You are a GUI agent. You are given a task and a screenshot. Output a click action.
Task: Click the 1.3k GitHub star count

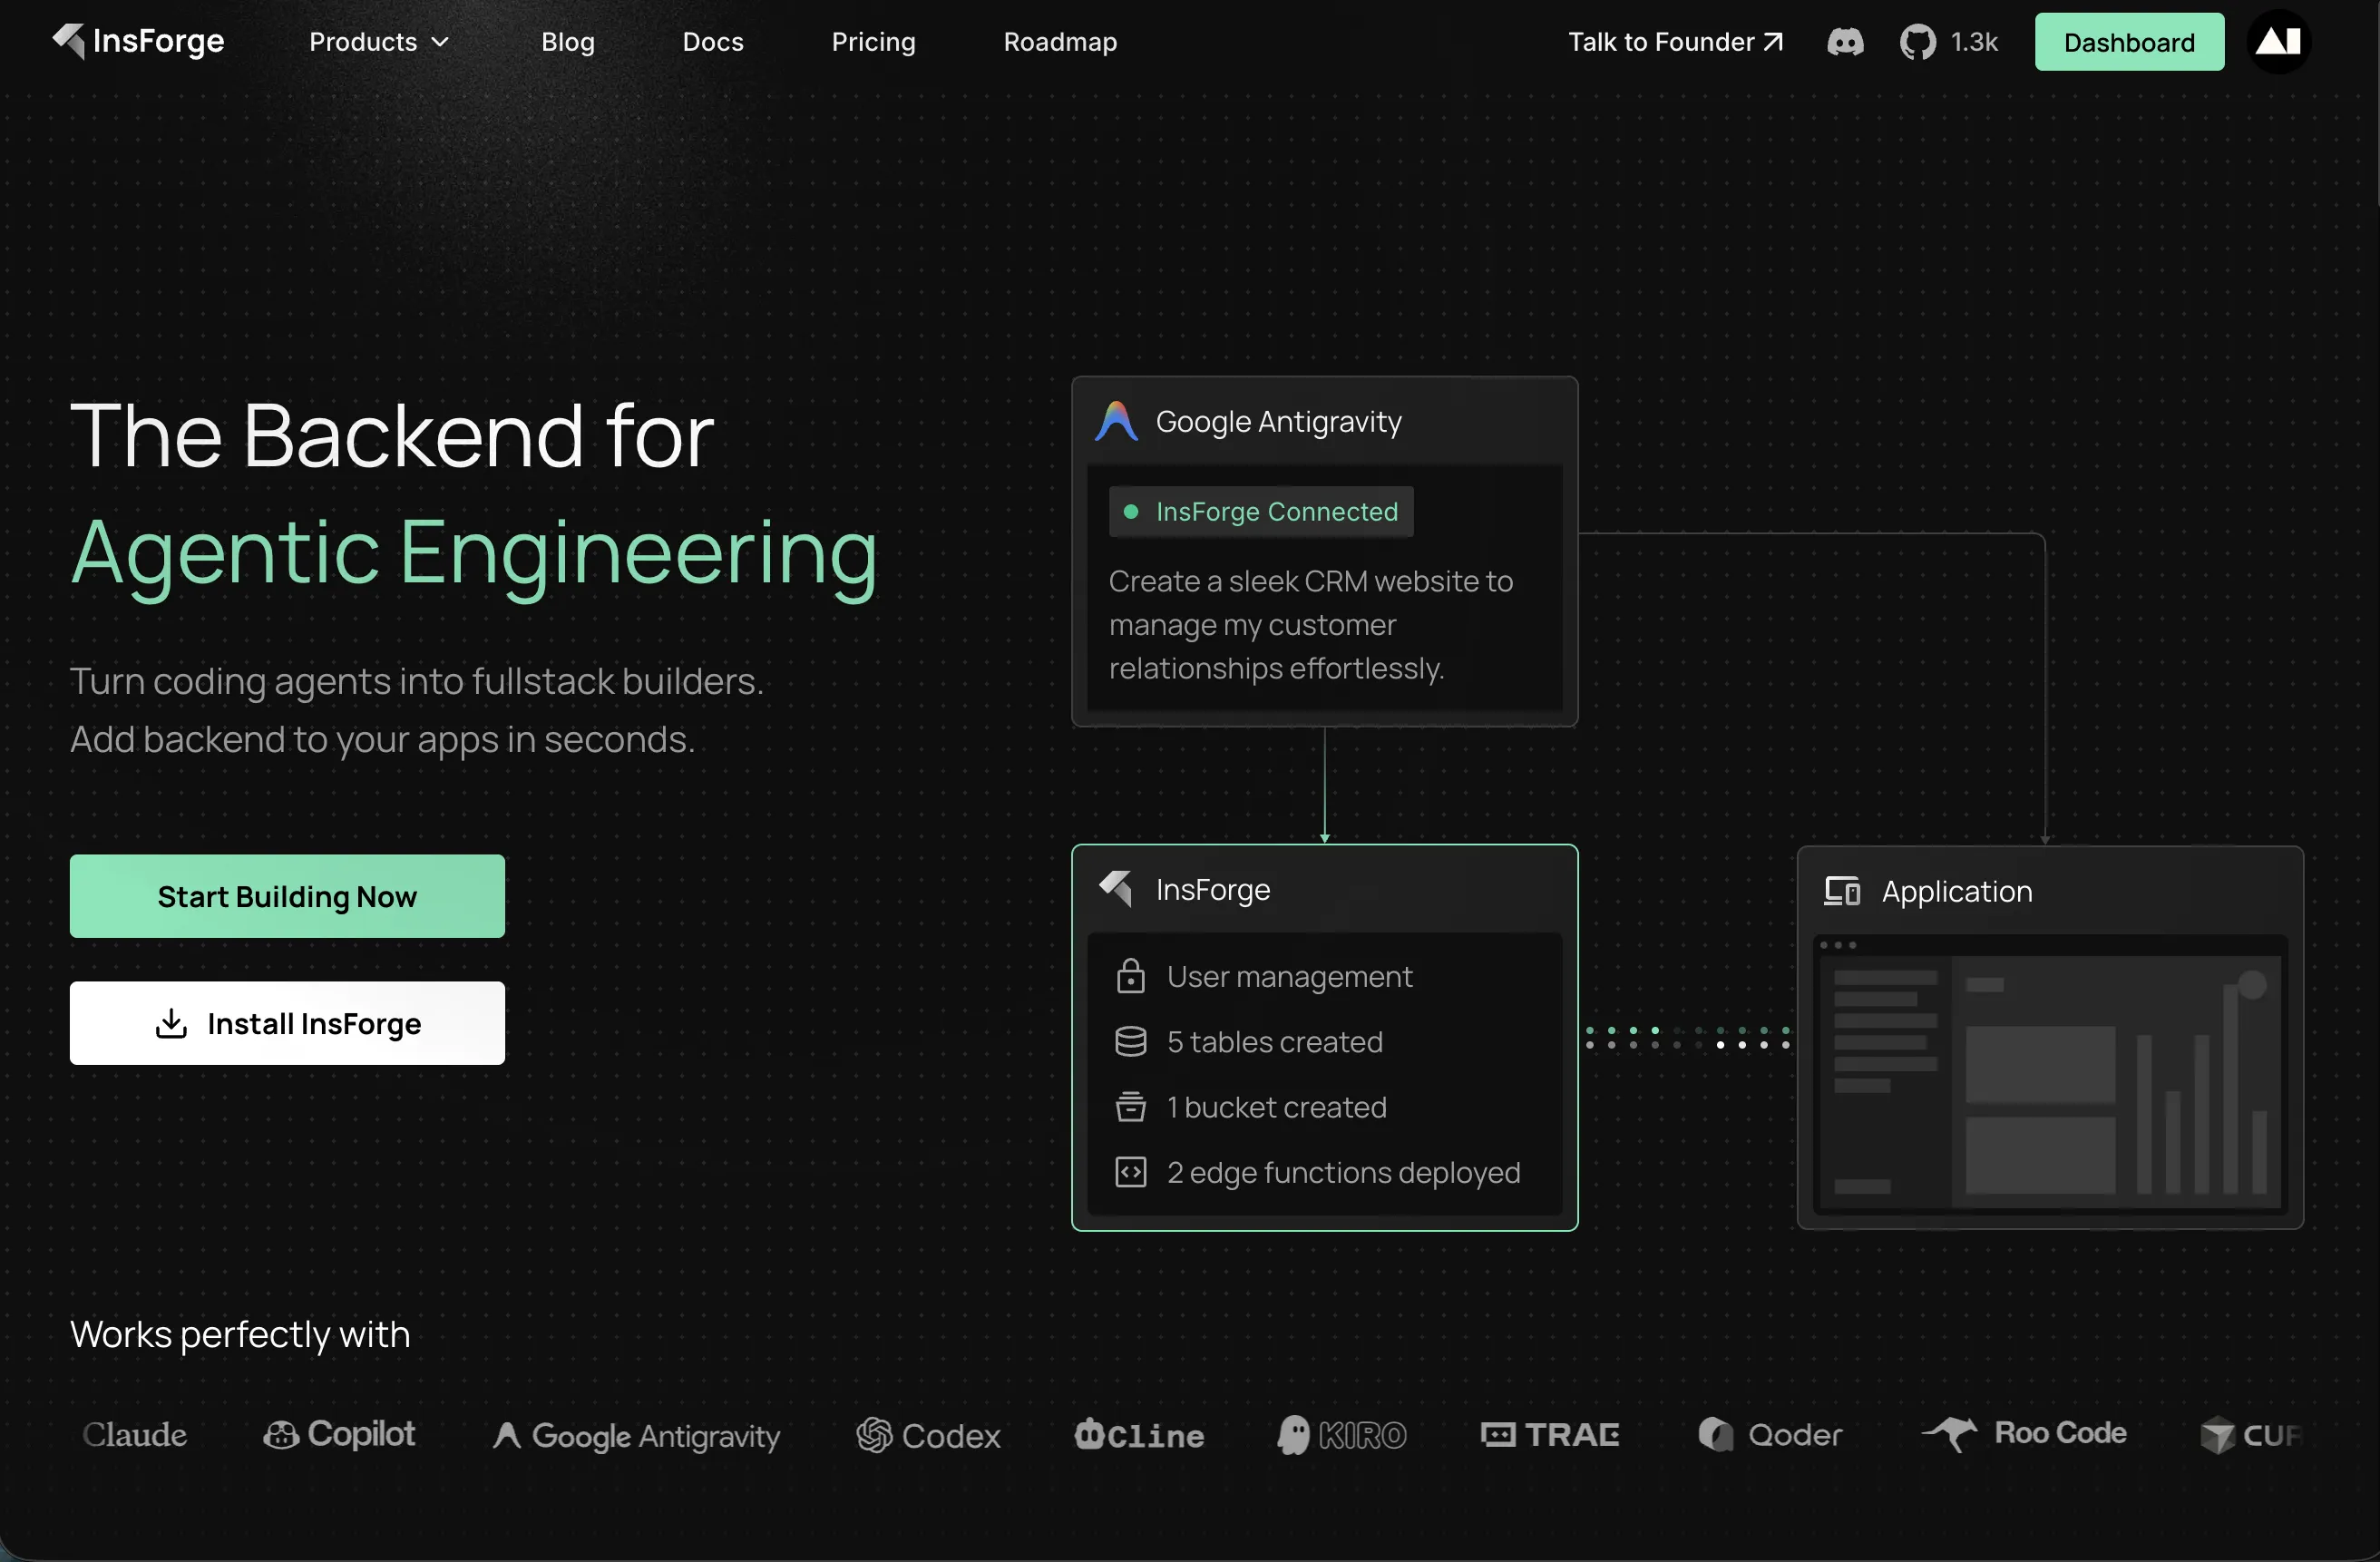coord(1974,42)
